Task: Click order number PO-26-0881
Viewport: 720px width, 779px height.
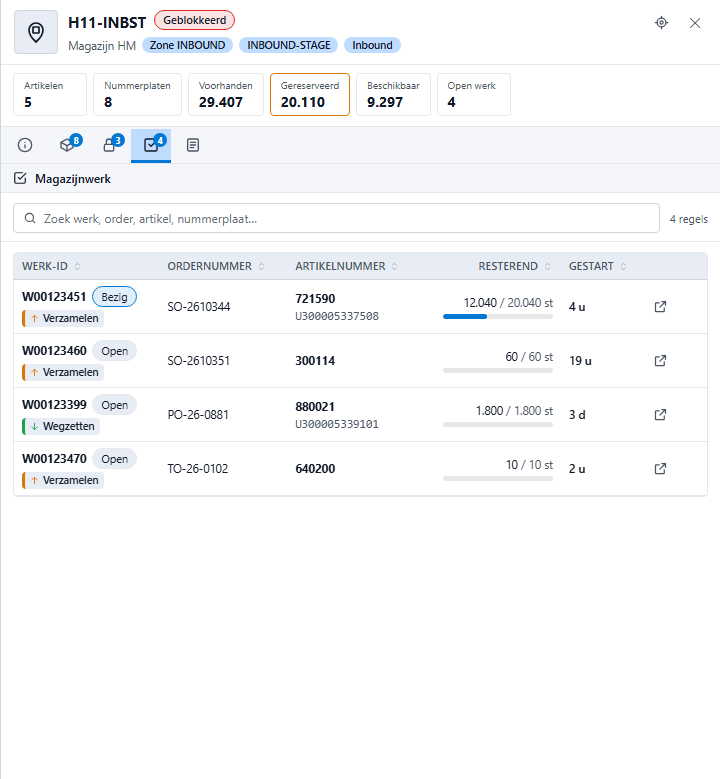Action: [x=198, y=415]
